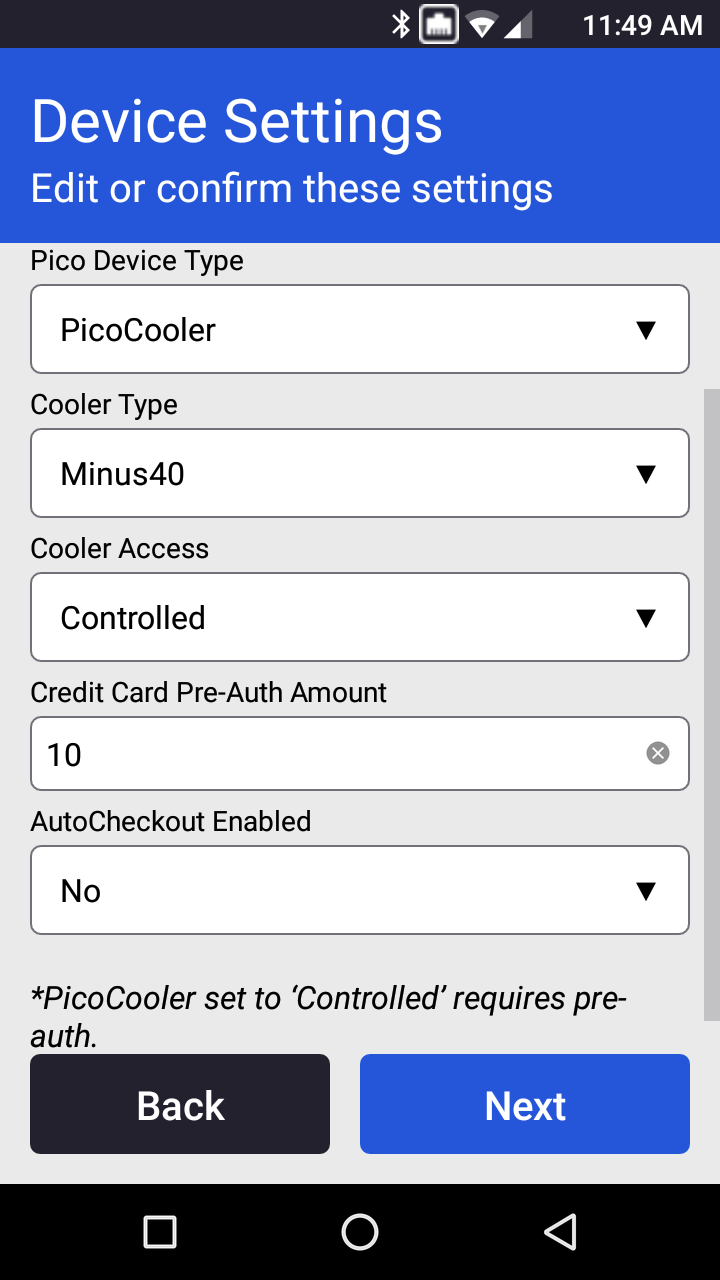Viewport: 720px width, 1280px height.
Task: Tap the PicoCooler pre-auth note text
Action: pos(328,1016)
